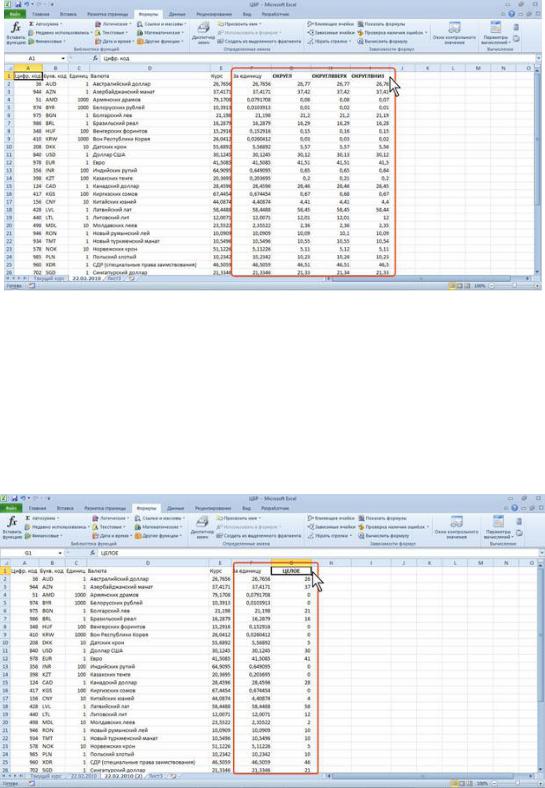
Task: Open Financial functions in top window
Action: 46,41
